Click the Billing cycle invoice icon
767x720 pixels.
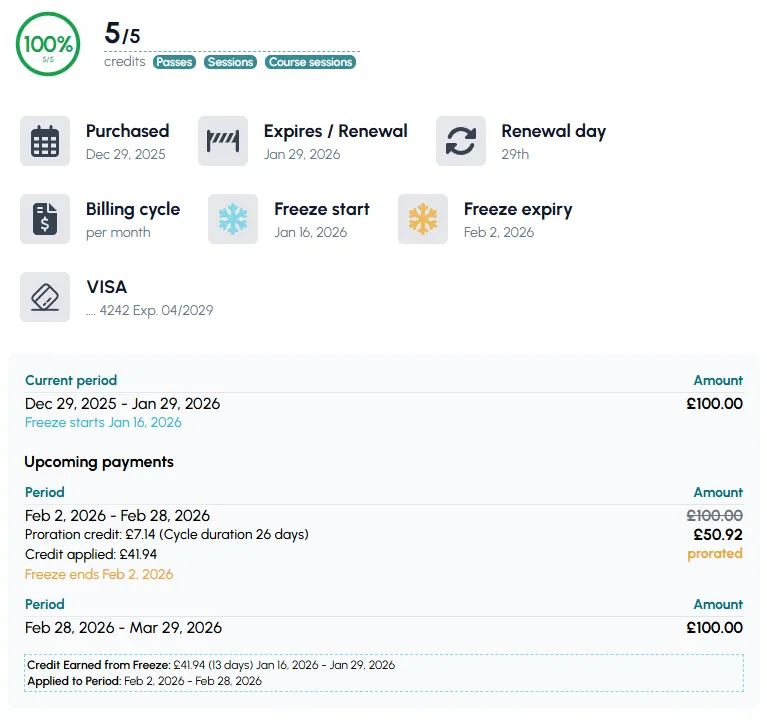[45, 219]
